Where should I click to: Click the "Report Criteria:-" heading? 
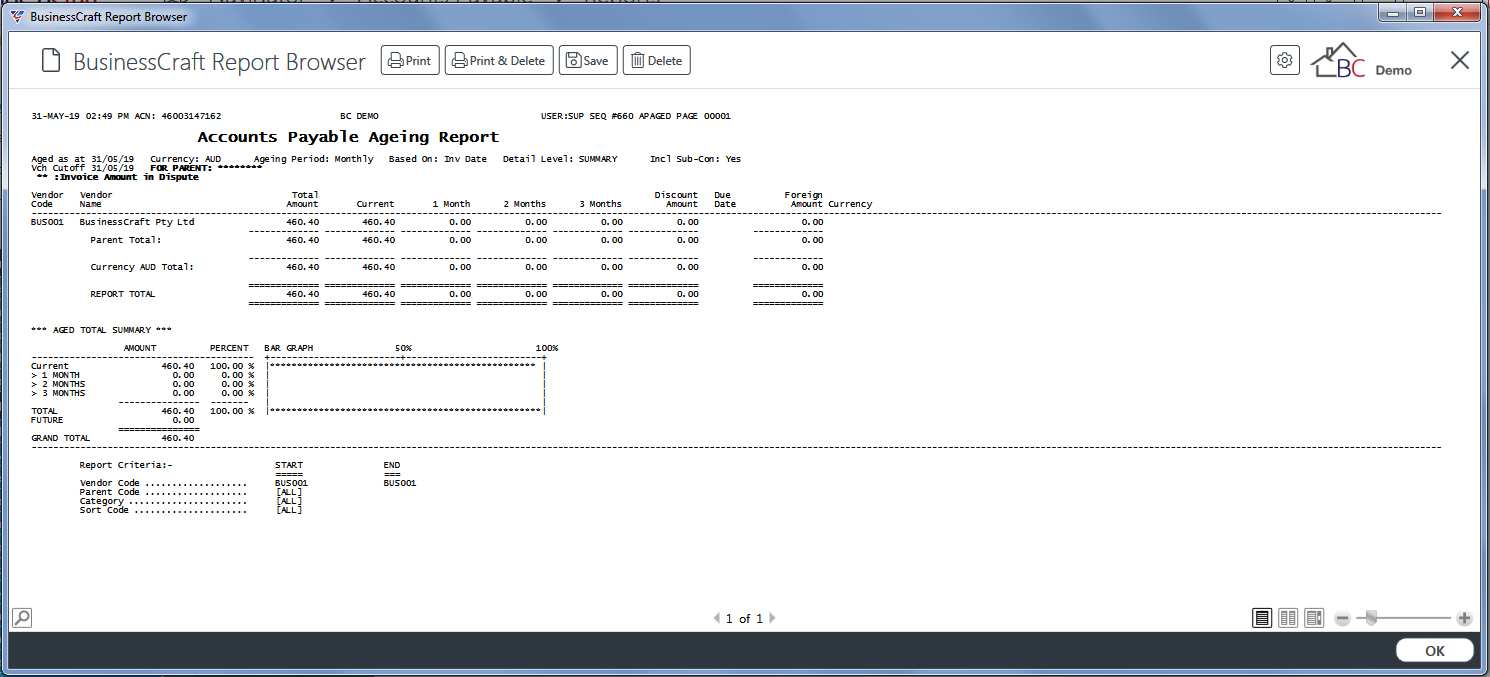[126, 465]
